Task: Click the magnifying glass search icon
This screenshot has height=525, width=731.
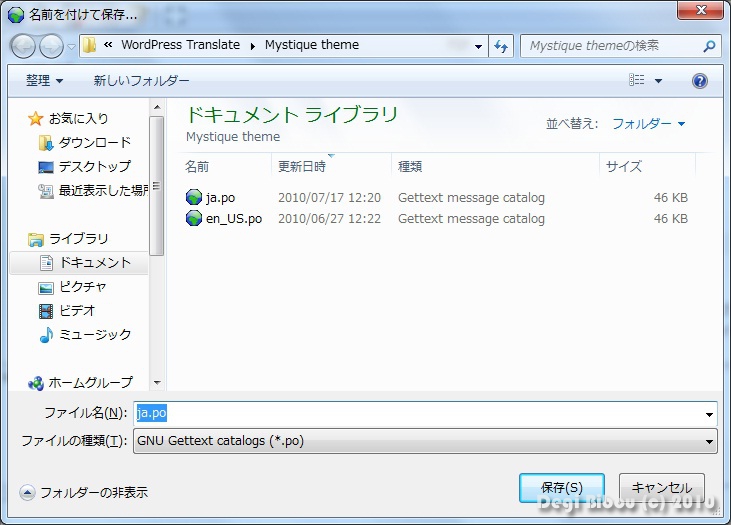Action: pos(709,46)
